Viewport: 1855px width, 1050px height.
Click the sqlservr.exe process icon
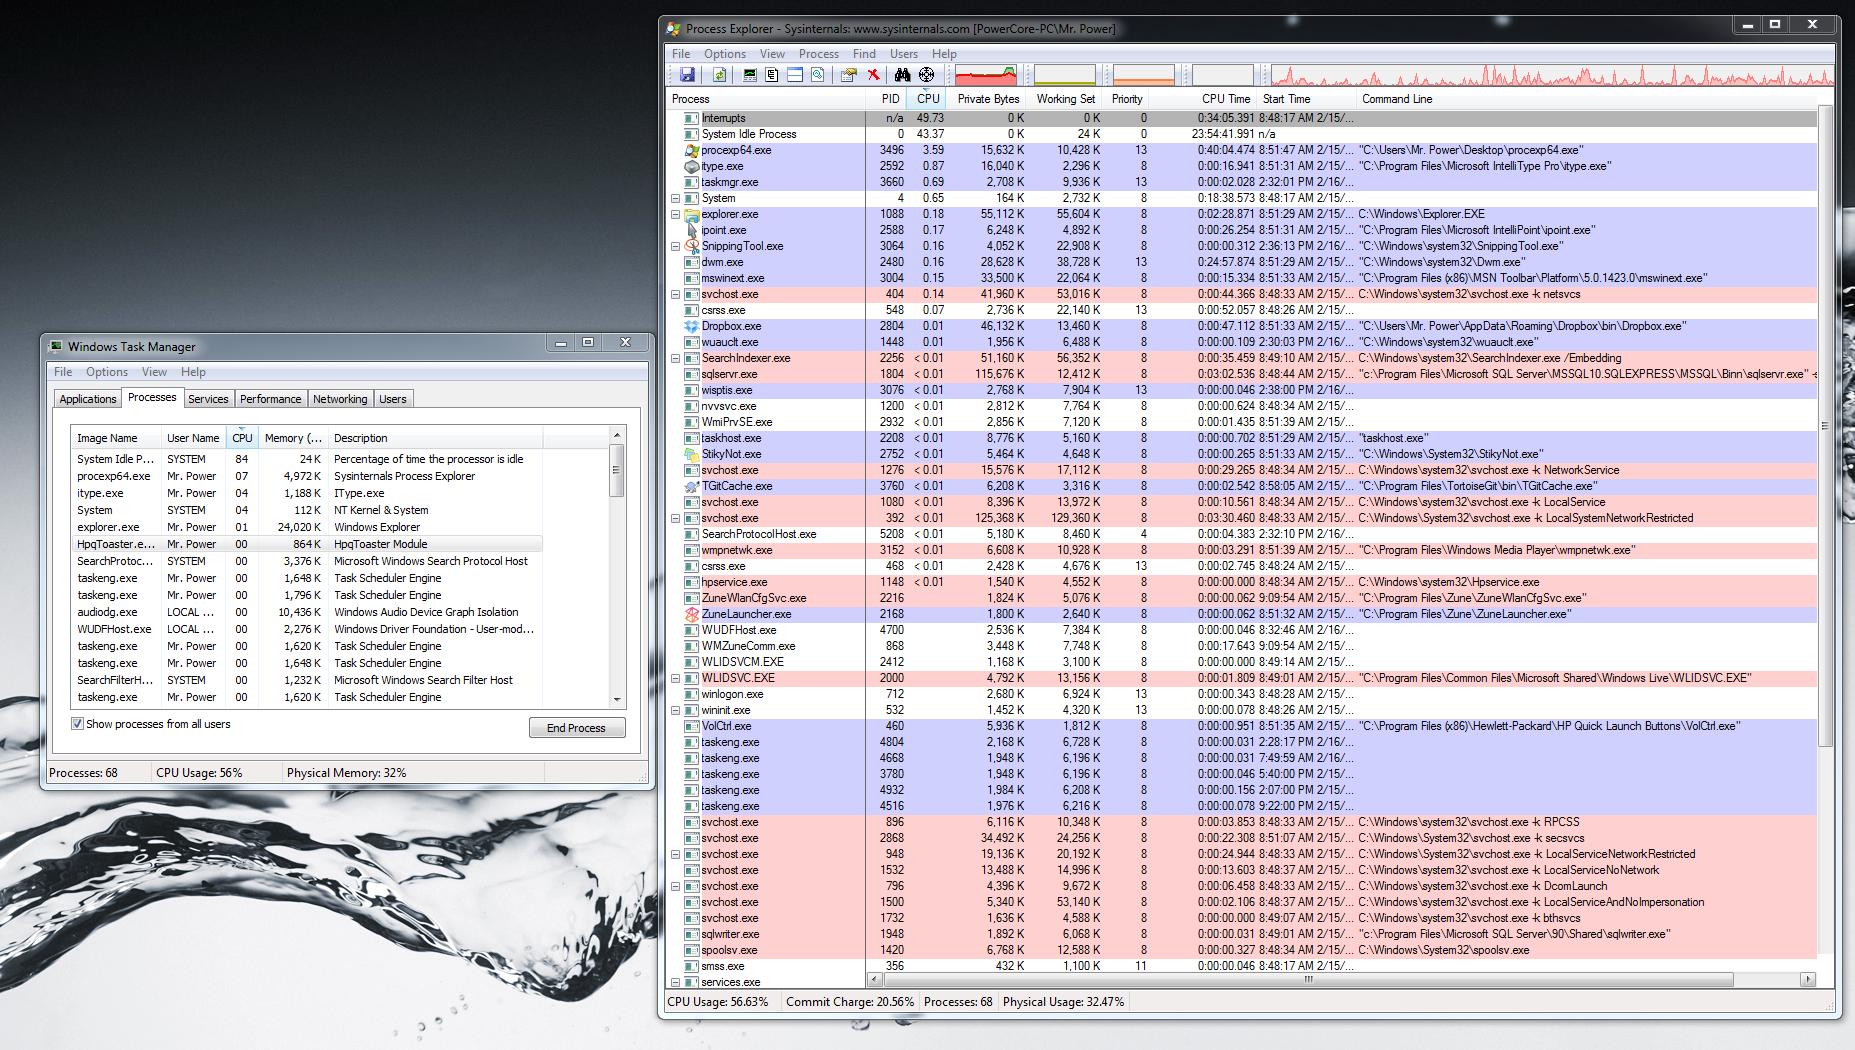(x=691, y=374)
